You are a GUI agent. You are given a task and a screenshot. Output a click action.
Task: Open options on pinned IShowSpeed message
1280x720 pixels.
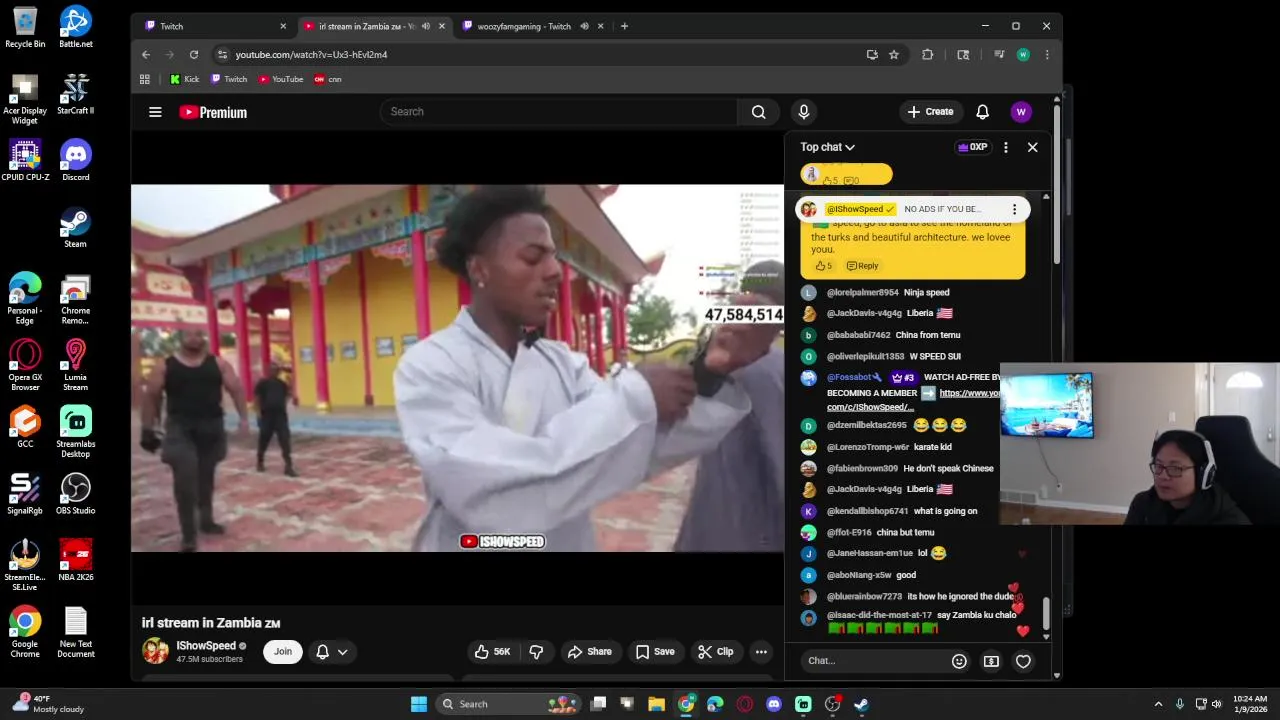(x=1014, y=209)
